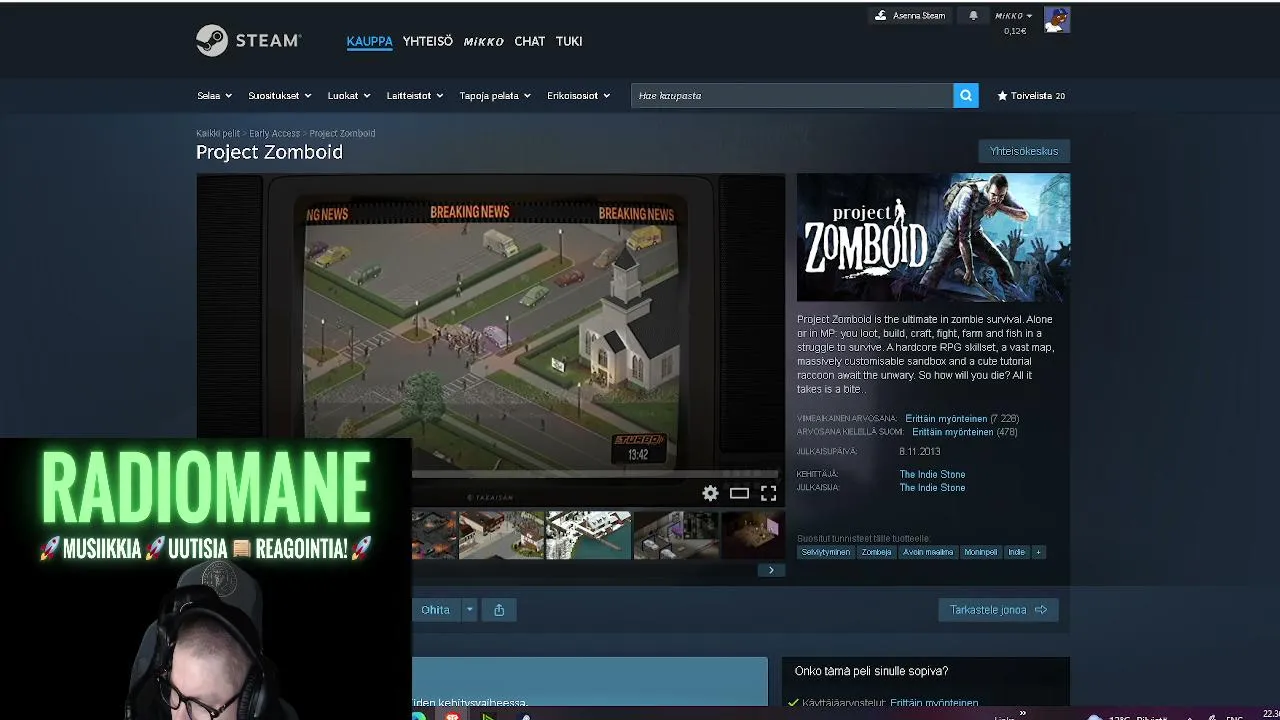The width and height of the screenshot is (1280, 720).
Task: Open the Early Access breadcrumb link
Action: coord(274,133)
